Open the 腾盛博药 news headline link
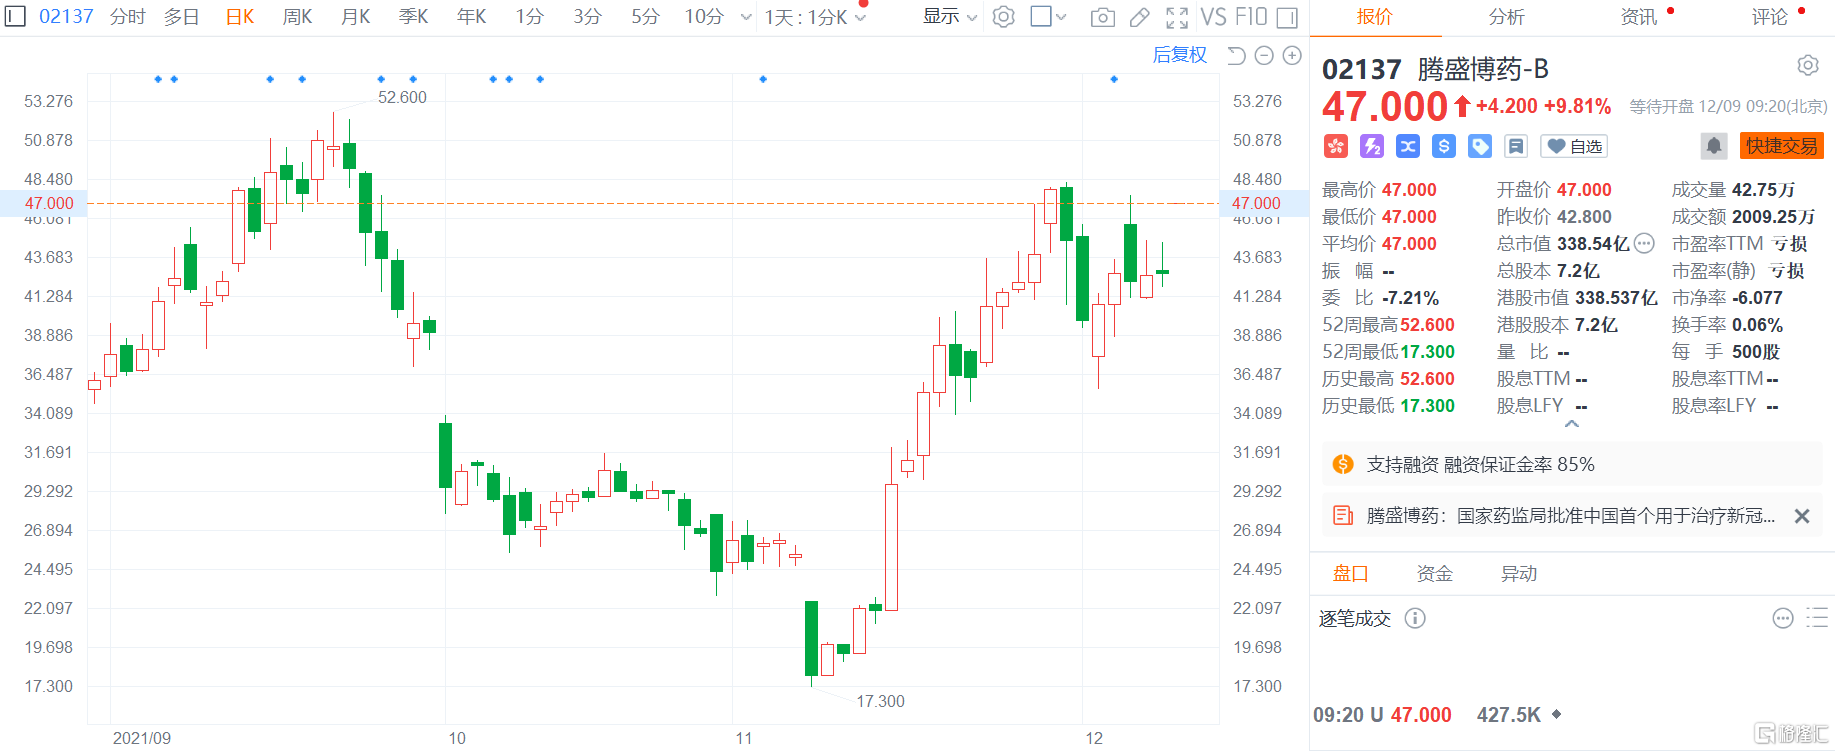Viewport: 1836px width, 751px height. click(x=1571, y=516)
